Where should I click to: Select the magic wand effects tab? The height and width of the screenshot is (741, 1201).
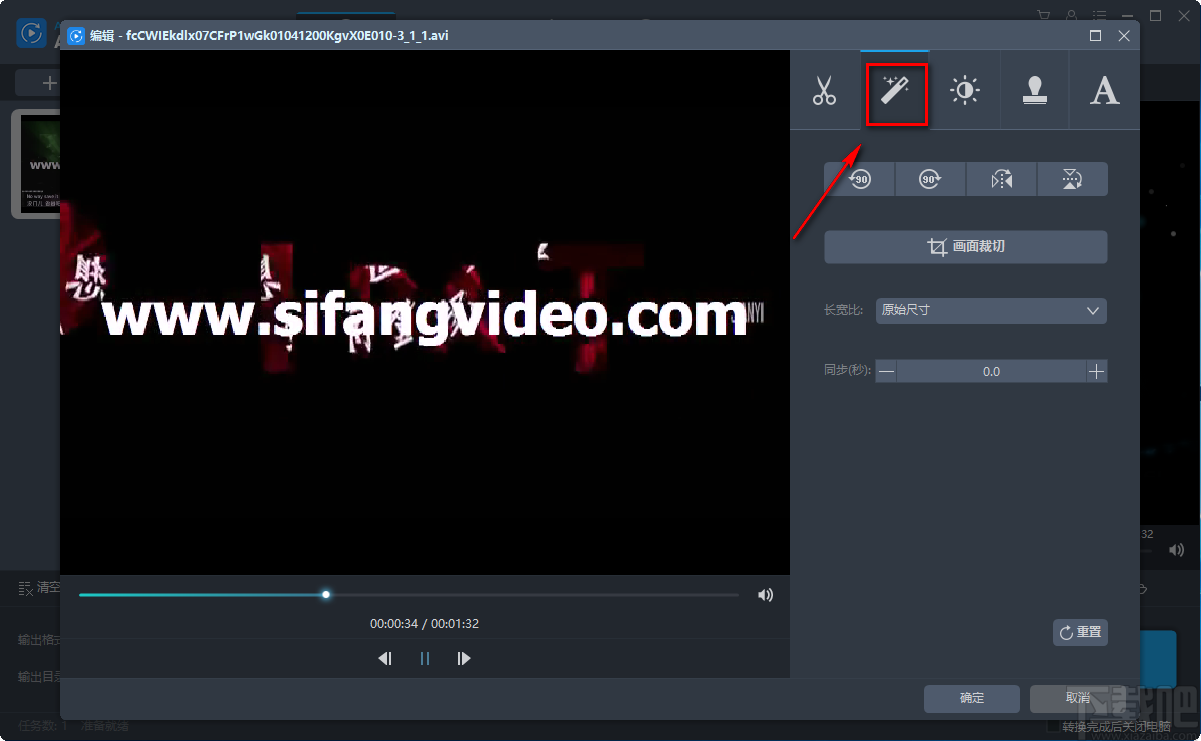point(896,93)
